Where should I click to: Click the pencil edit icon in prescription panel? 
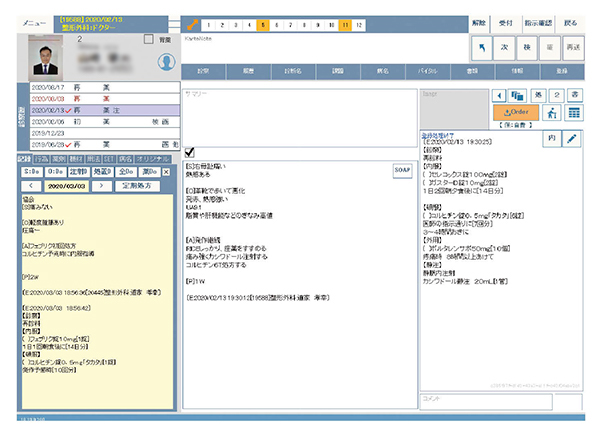click(571, 139)
